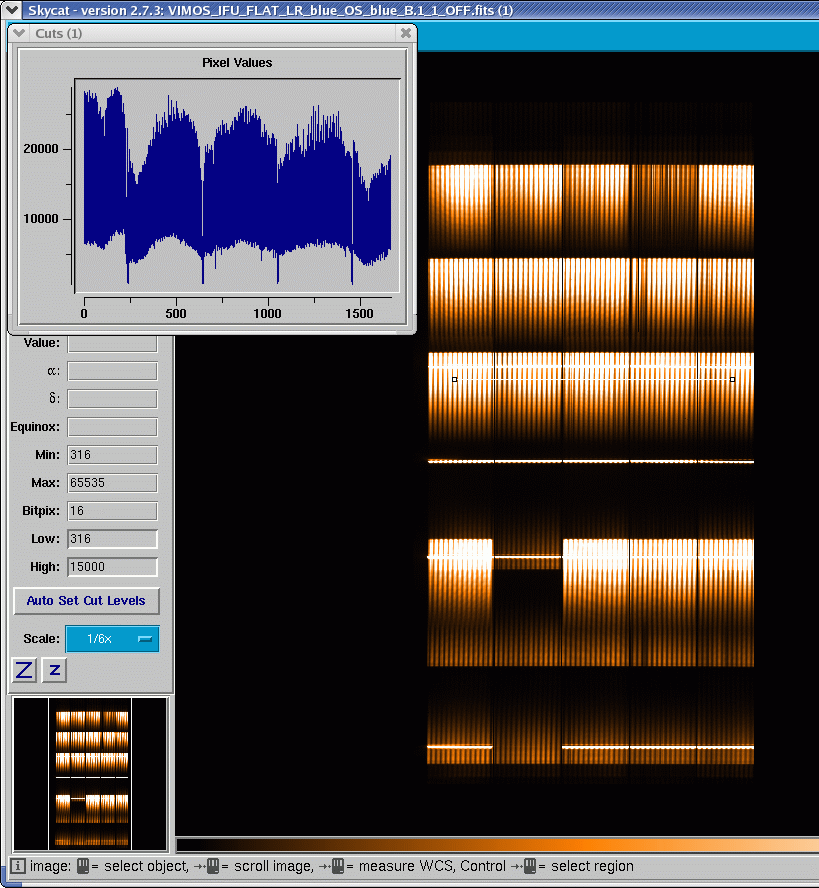
Task: Close the Cuts (1) window
Action: (406, 33)
